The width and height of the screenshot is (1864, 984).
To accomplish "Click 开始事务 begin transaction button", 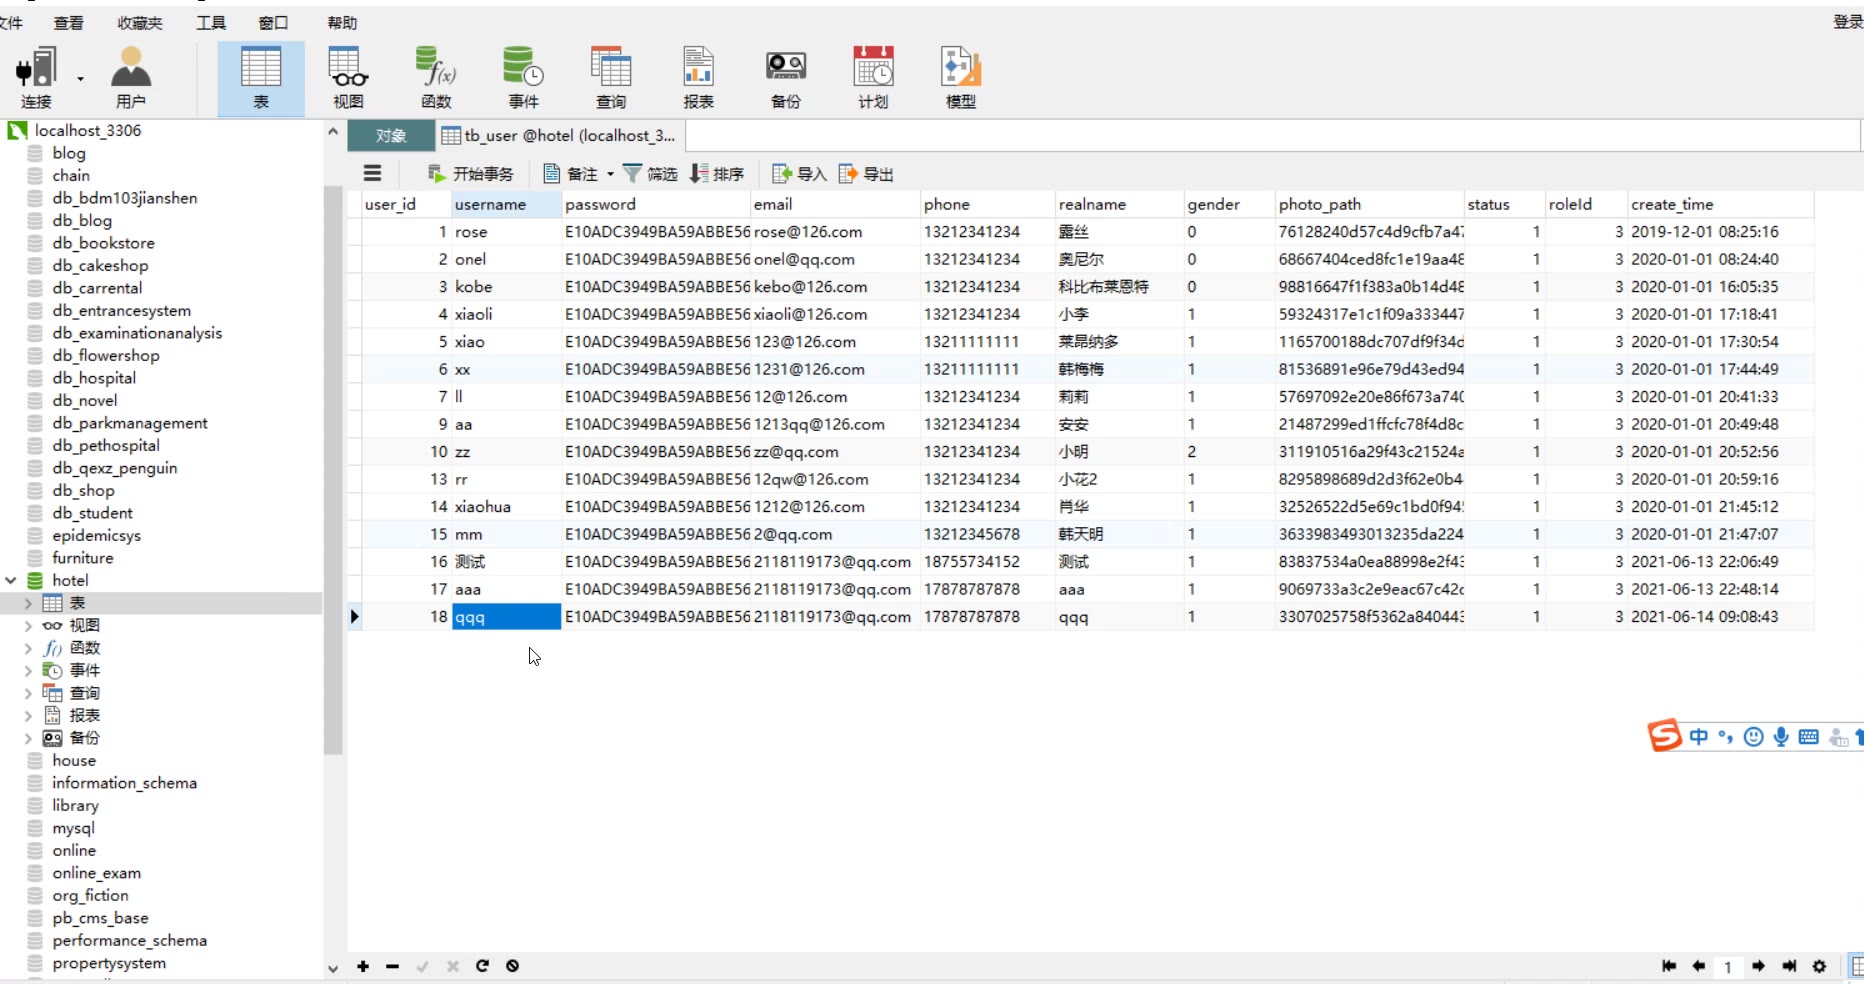I will pyautogui.click(x=470, y=174).
